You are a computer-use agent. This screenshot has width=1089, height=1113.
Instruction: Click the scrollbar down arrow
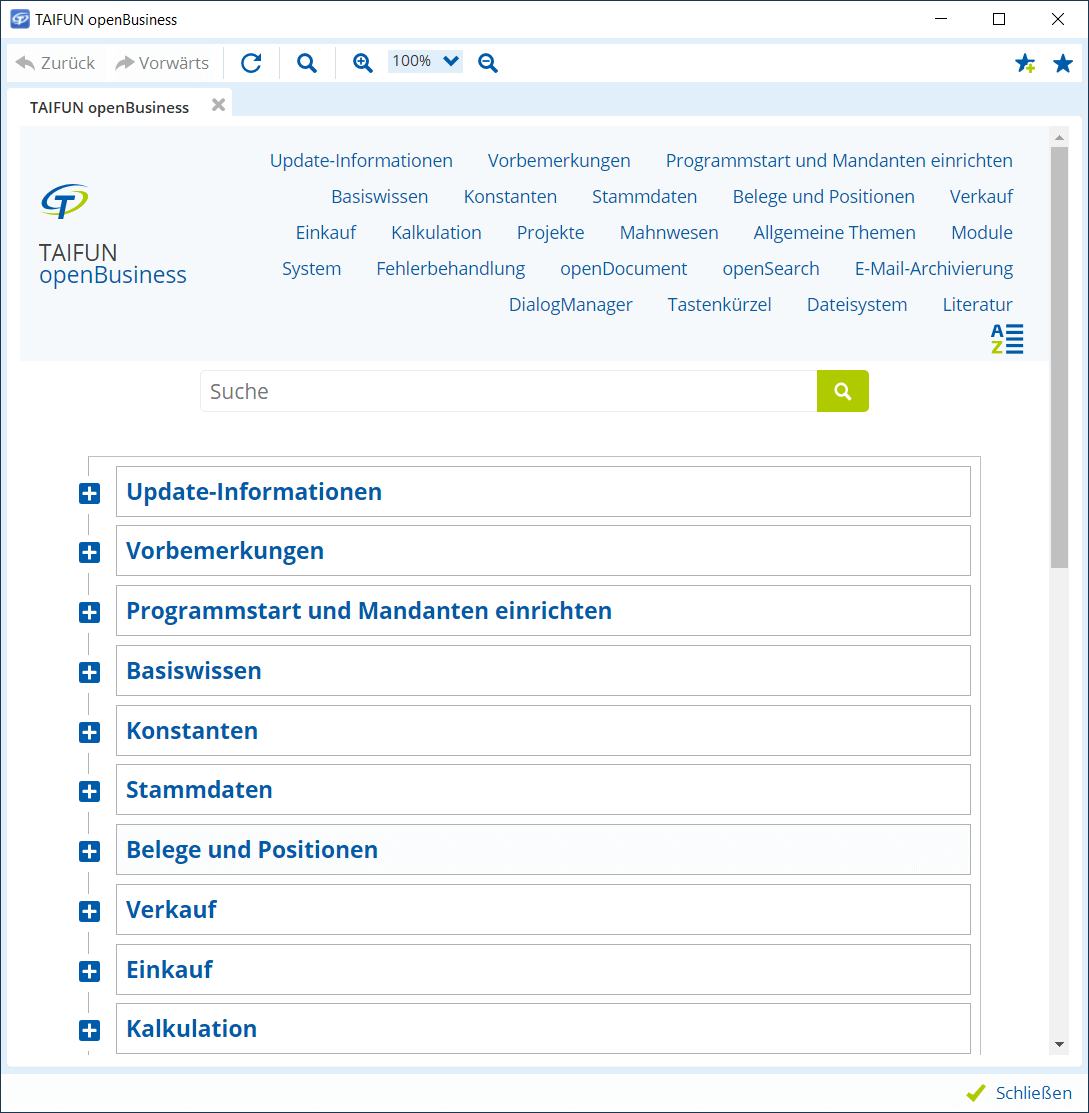tap(1059, 1044)
